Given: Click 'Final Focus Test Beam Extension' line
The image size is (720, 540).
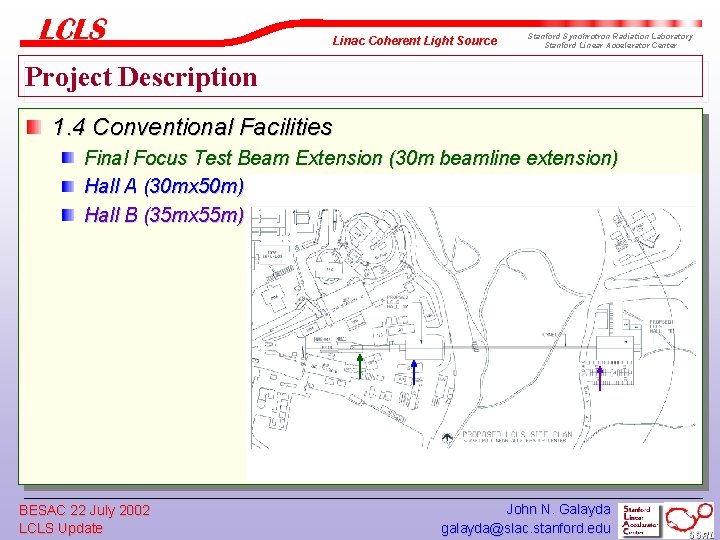Looking at the screenshot, I should point(351,158).
